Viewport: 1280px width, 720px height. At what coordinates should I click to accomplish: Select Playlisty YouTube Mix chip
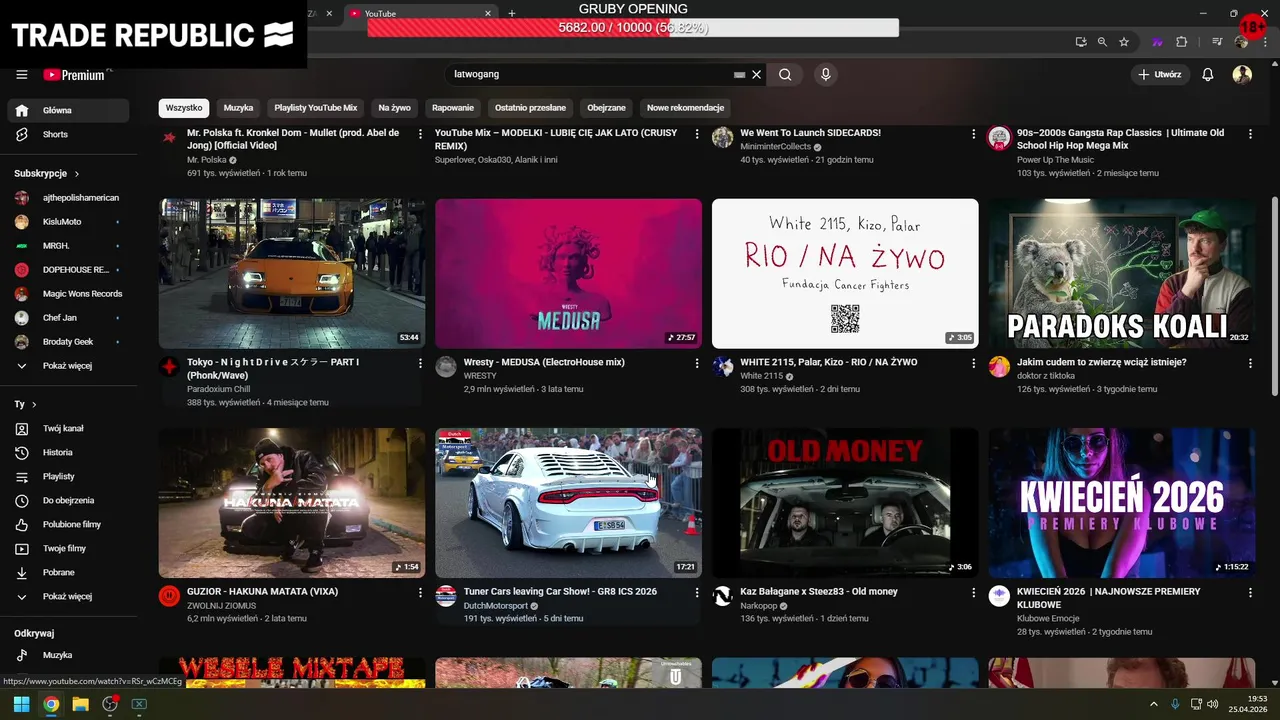316,108
